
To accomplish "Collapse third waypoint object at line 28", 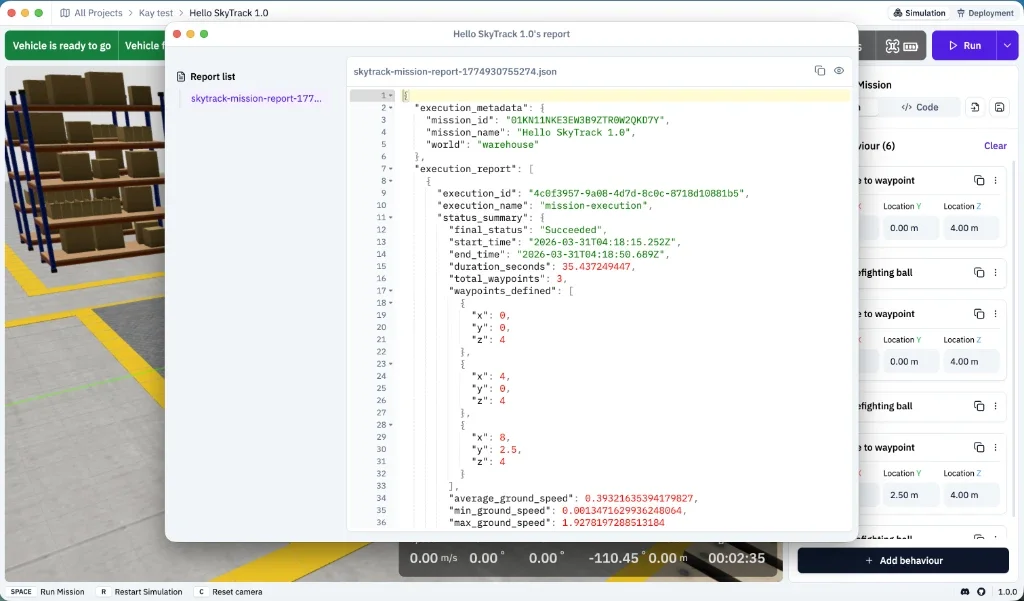I will (391, 425).
